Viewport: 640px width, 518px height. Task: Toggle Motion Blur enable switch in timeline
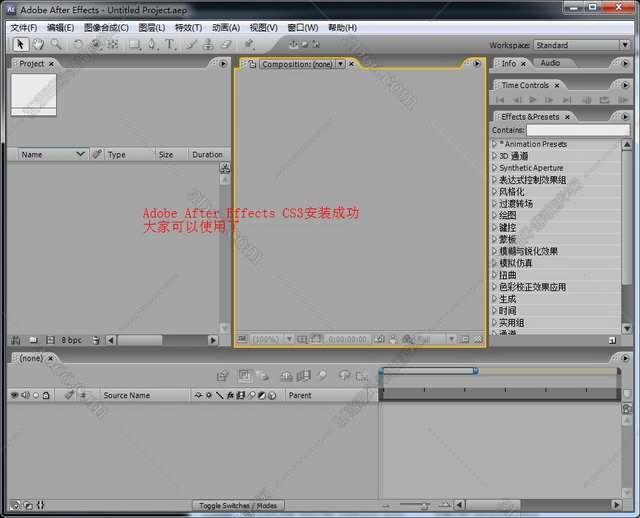tap(322, 375)
